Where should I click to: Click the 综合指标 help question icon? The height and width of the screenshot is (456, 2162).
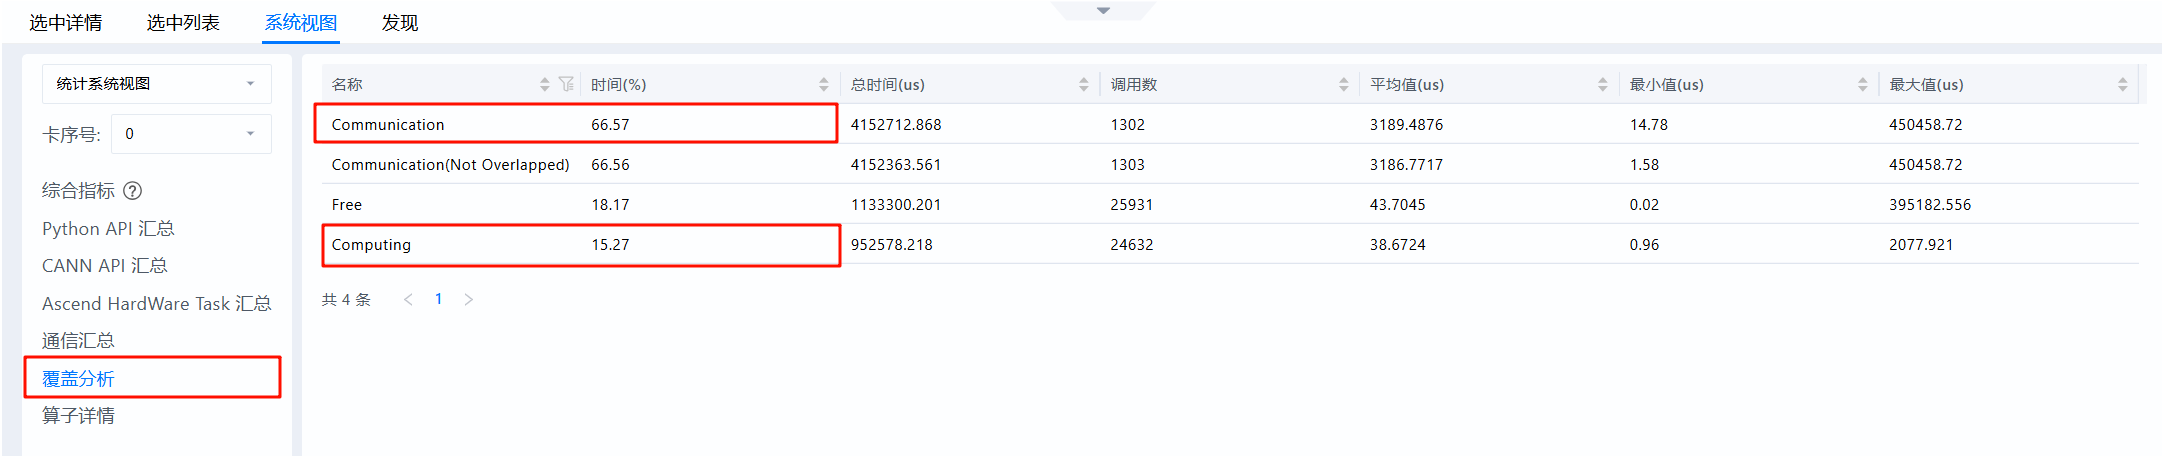(132, 191)
